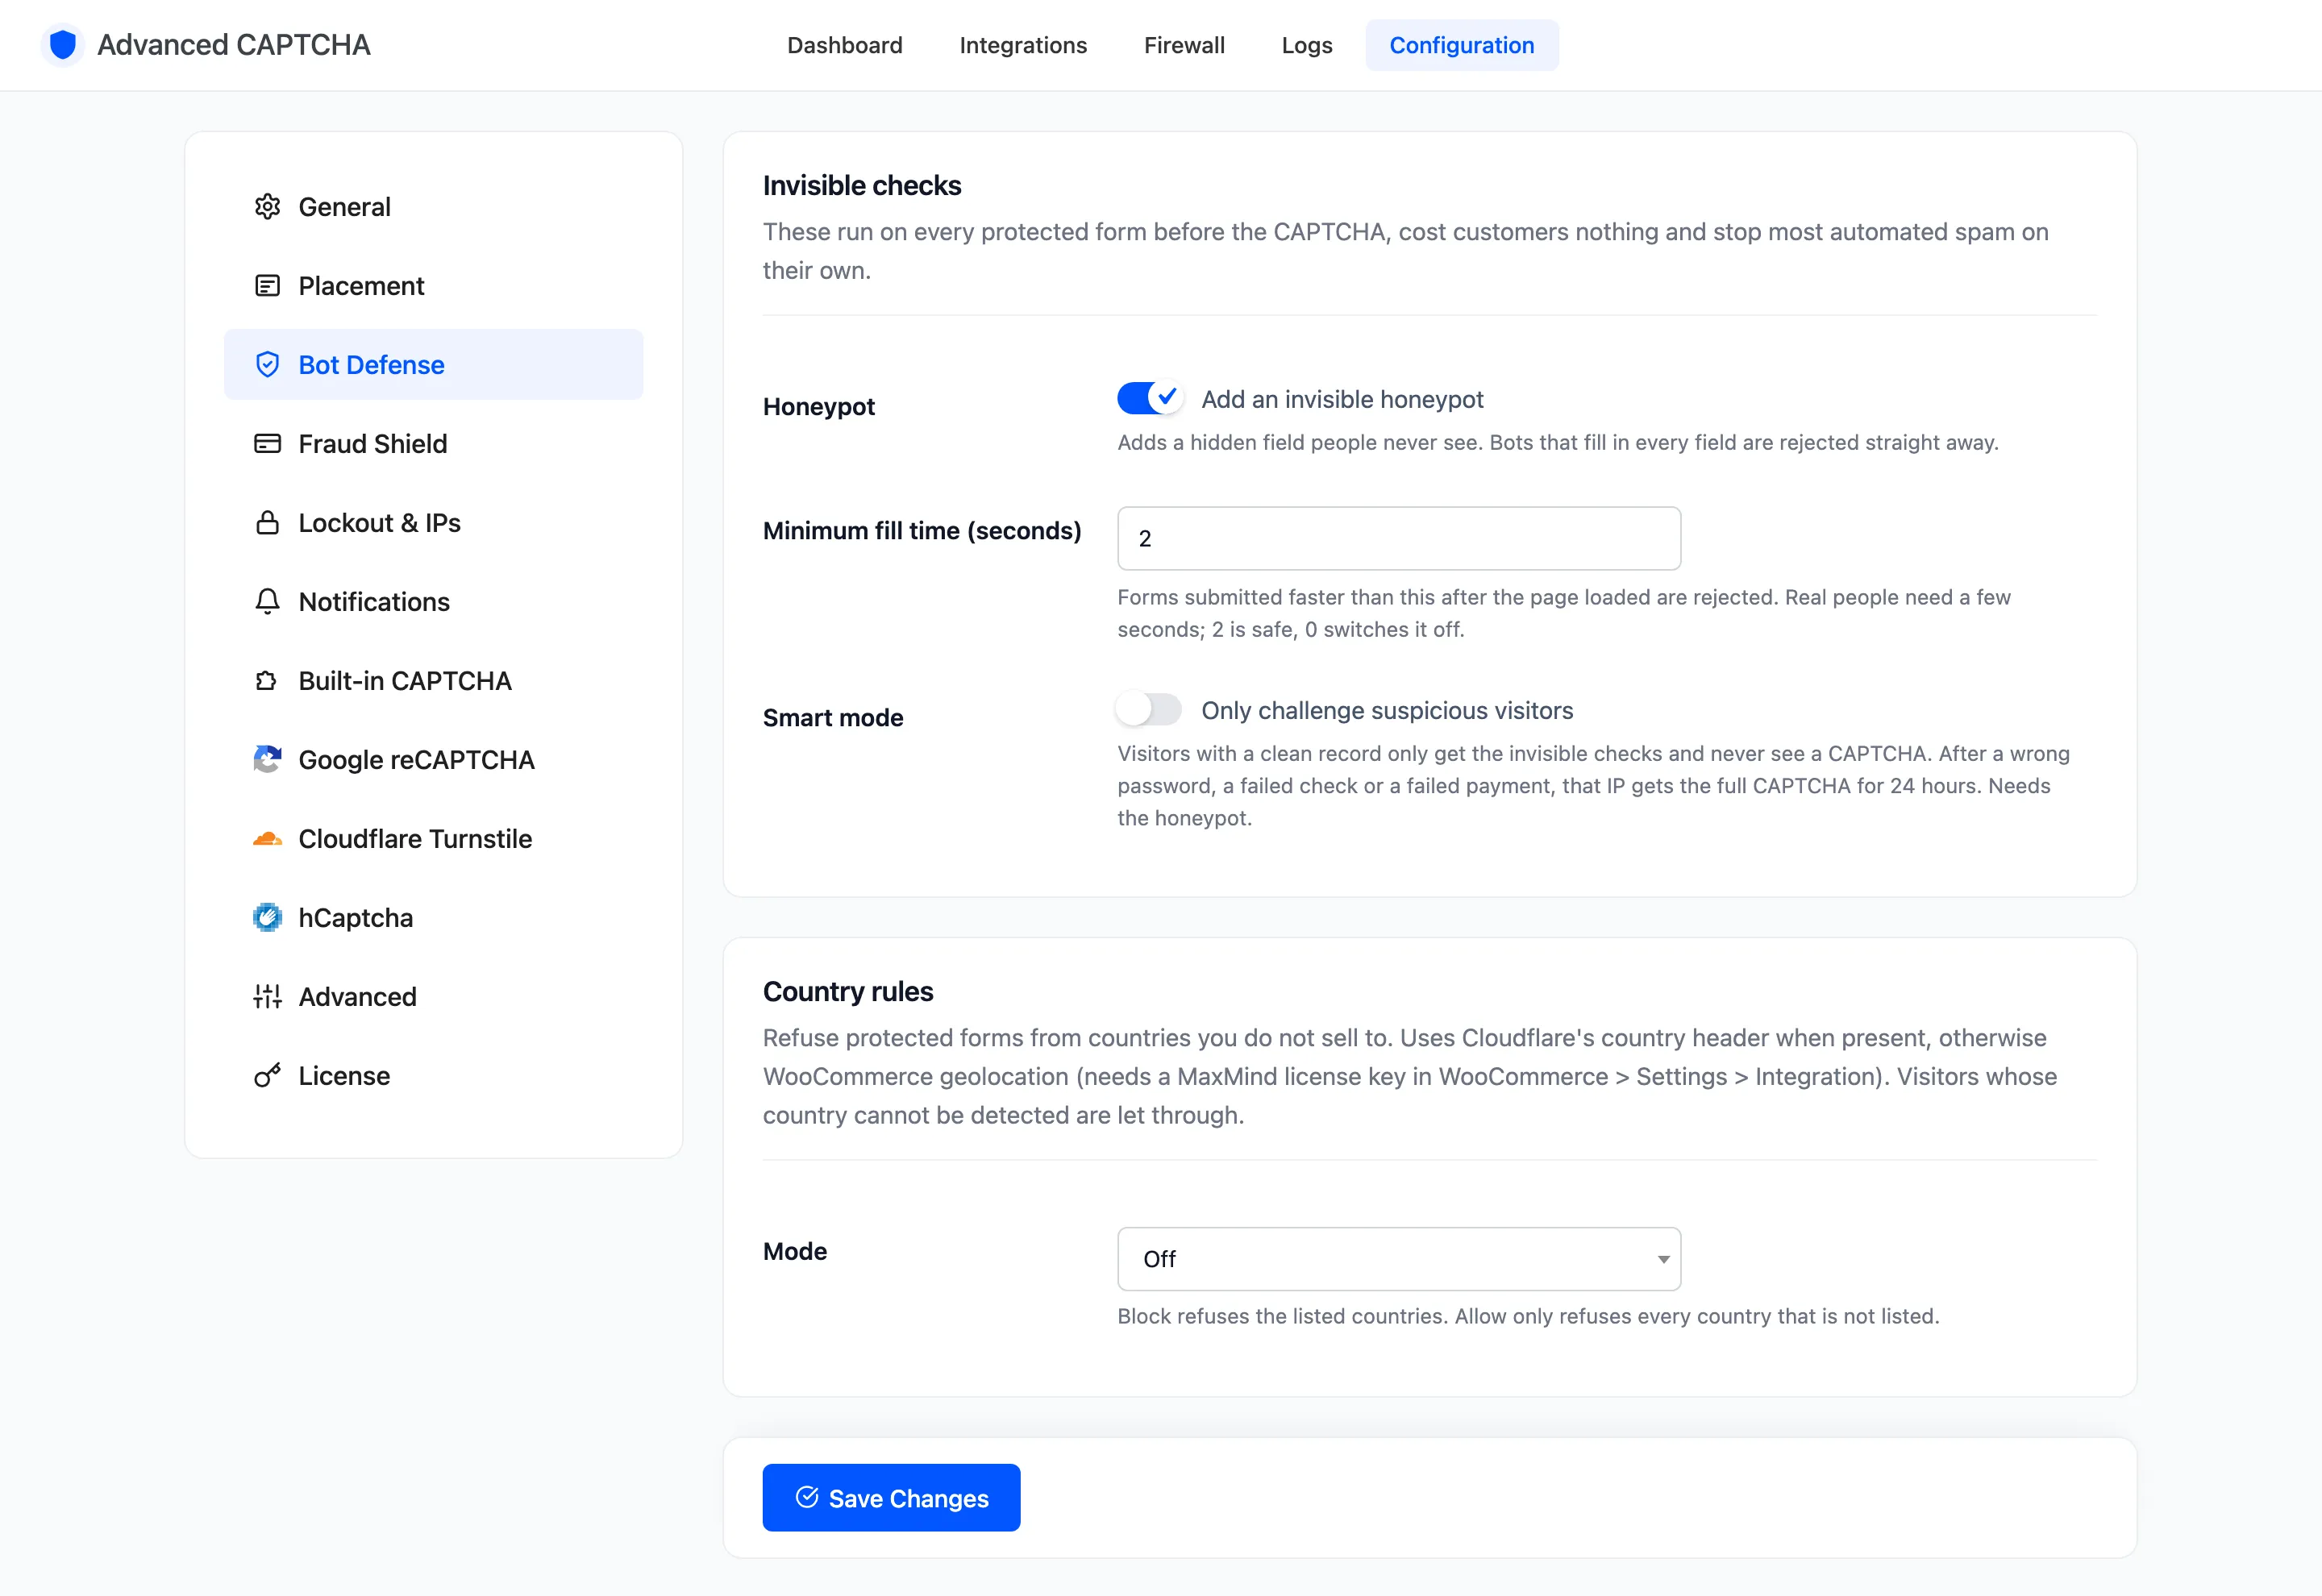Open Placement via its form icon
The height and width of the screenshot is (1596, 2322).
coord(267,286)
